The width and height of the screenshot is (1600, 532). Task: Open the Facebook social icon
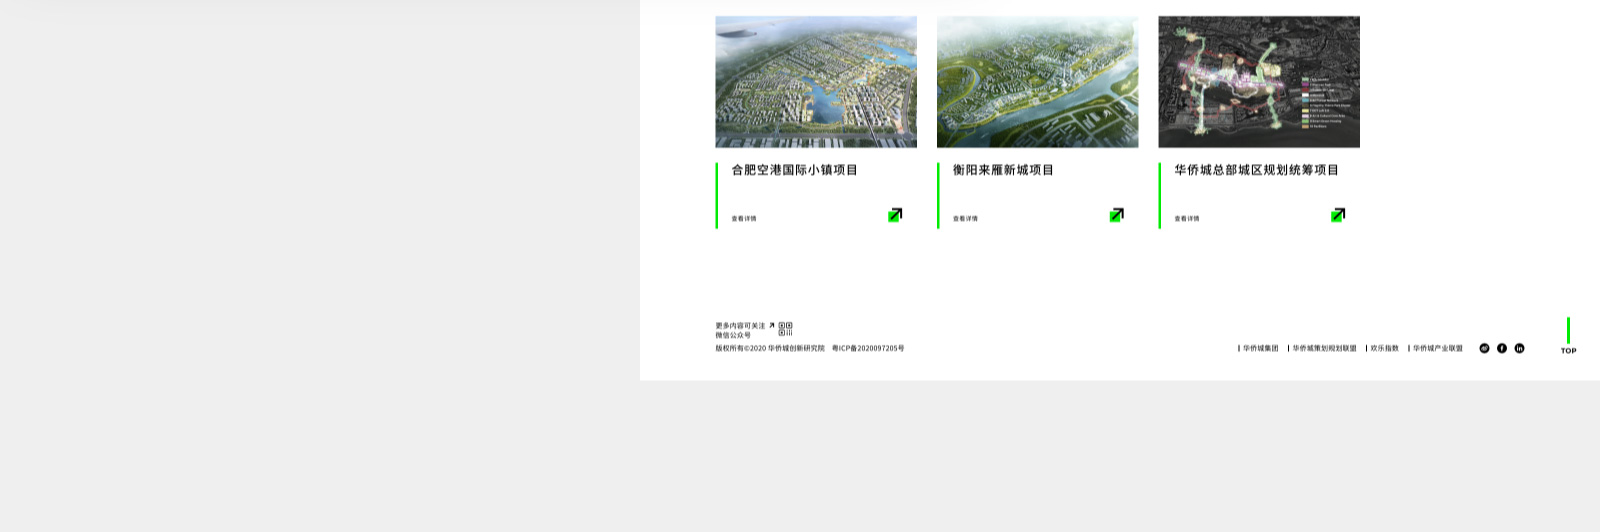click(1502, 348)
